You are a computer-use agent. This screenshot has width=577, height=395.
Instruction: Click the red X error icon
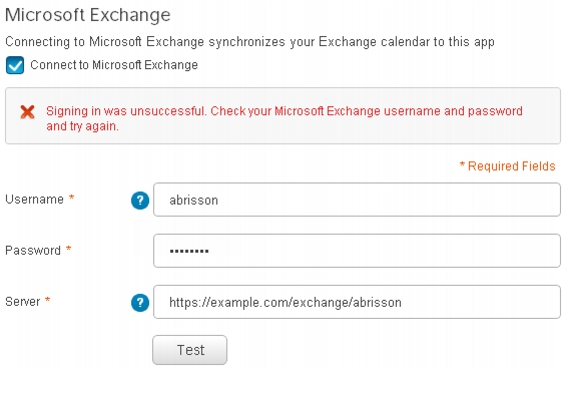[28, 112]
